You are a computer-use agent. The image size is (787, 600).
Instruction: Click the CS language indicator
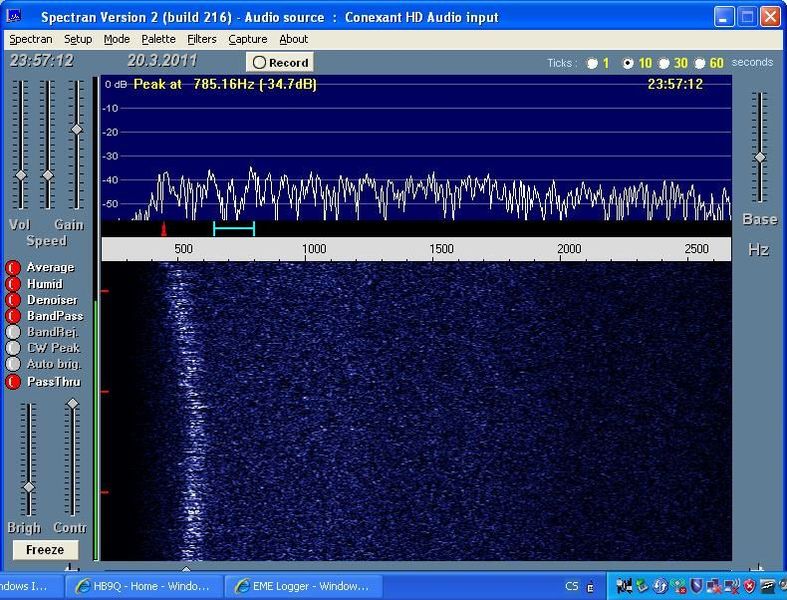click(571, 586)
